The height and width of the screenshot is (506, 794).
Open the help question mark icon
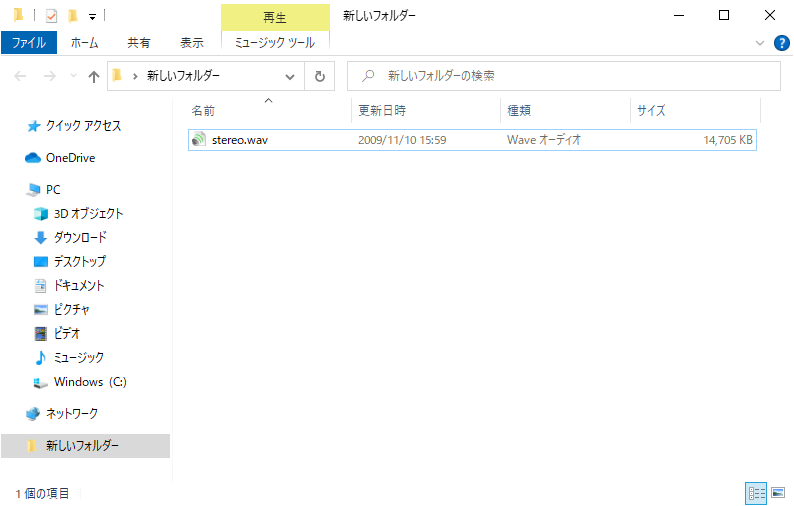coord(781,43)
